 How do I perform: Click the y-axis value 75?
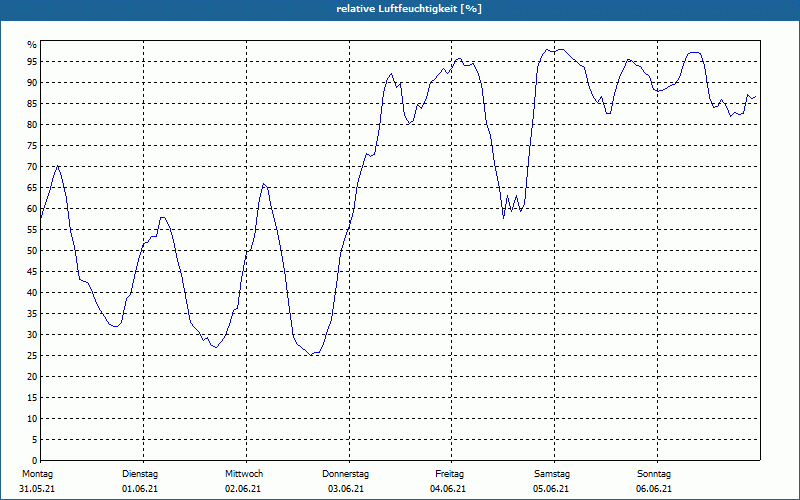point(32,146)
